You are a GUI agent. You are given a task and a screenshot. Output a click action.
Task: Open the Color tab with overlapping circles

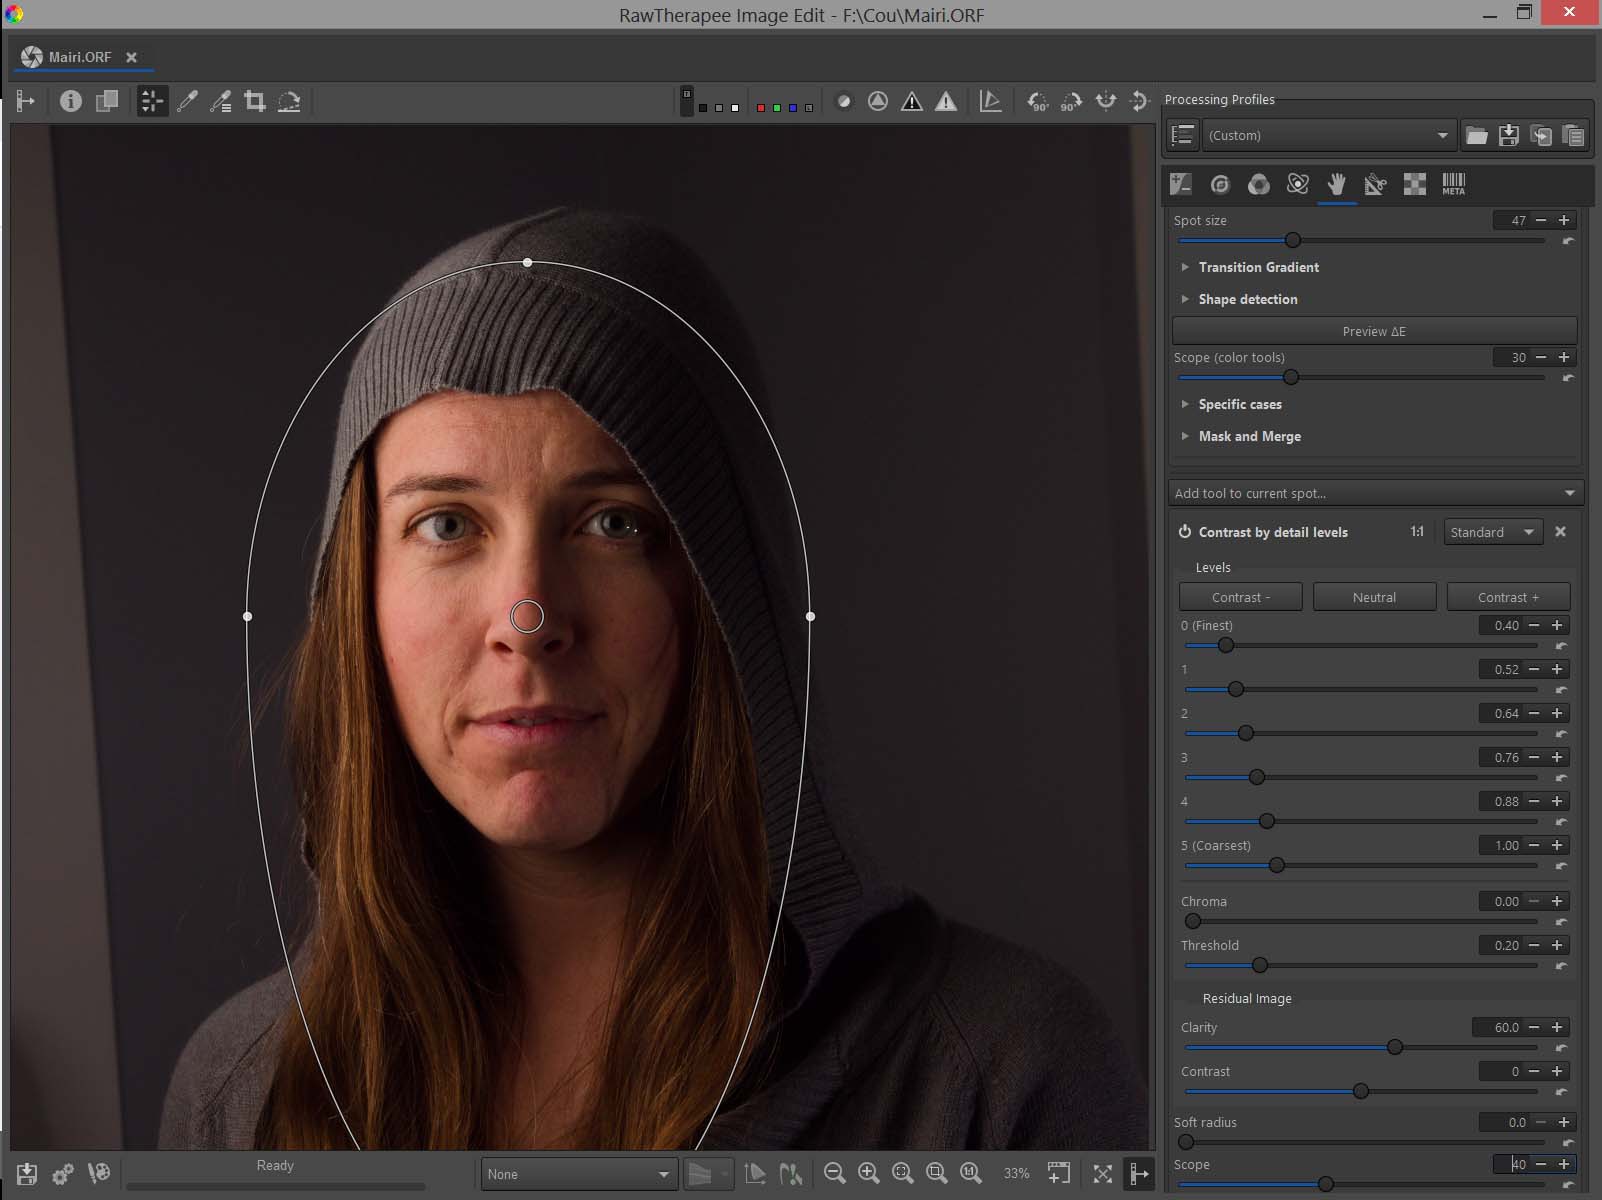(1258, 184)
